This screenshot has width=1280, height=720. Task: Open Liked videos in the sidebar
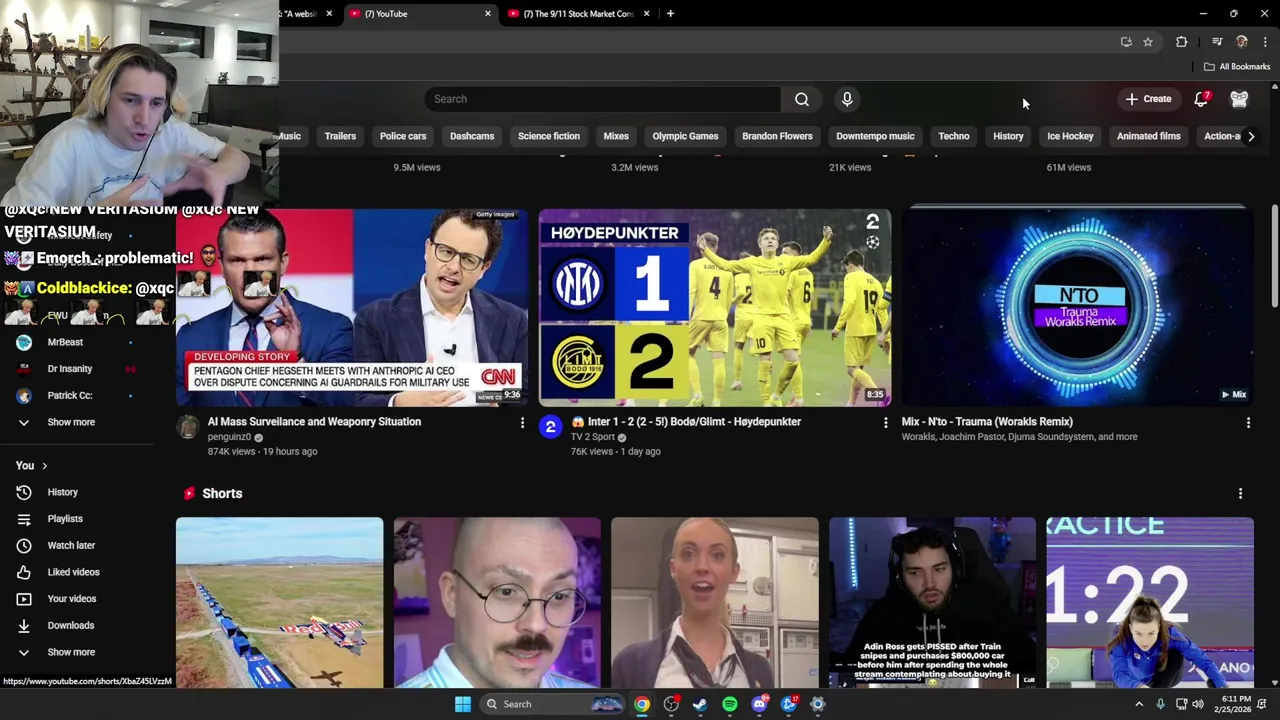coord(73,572)
